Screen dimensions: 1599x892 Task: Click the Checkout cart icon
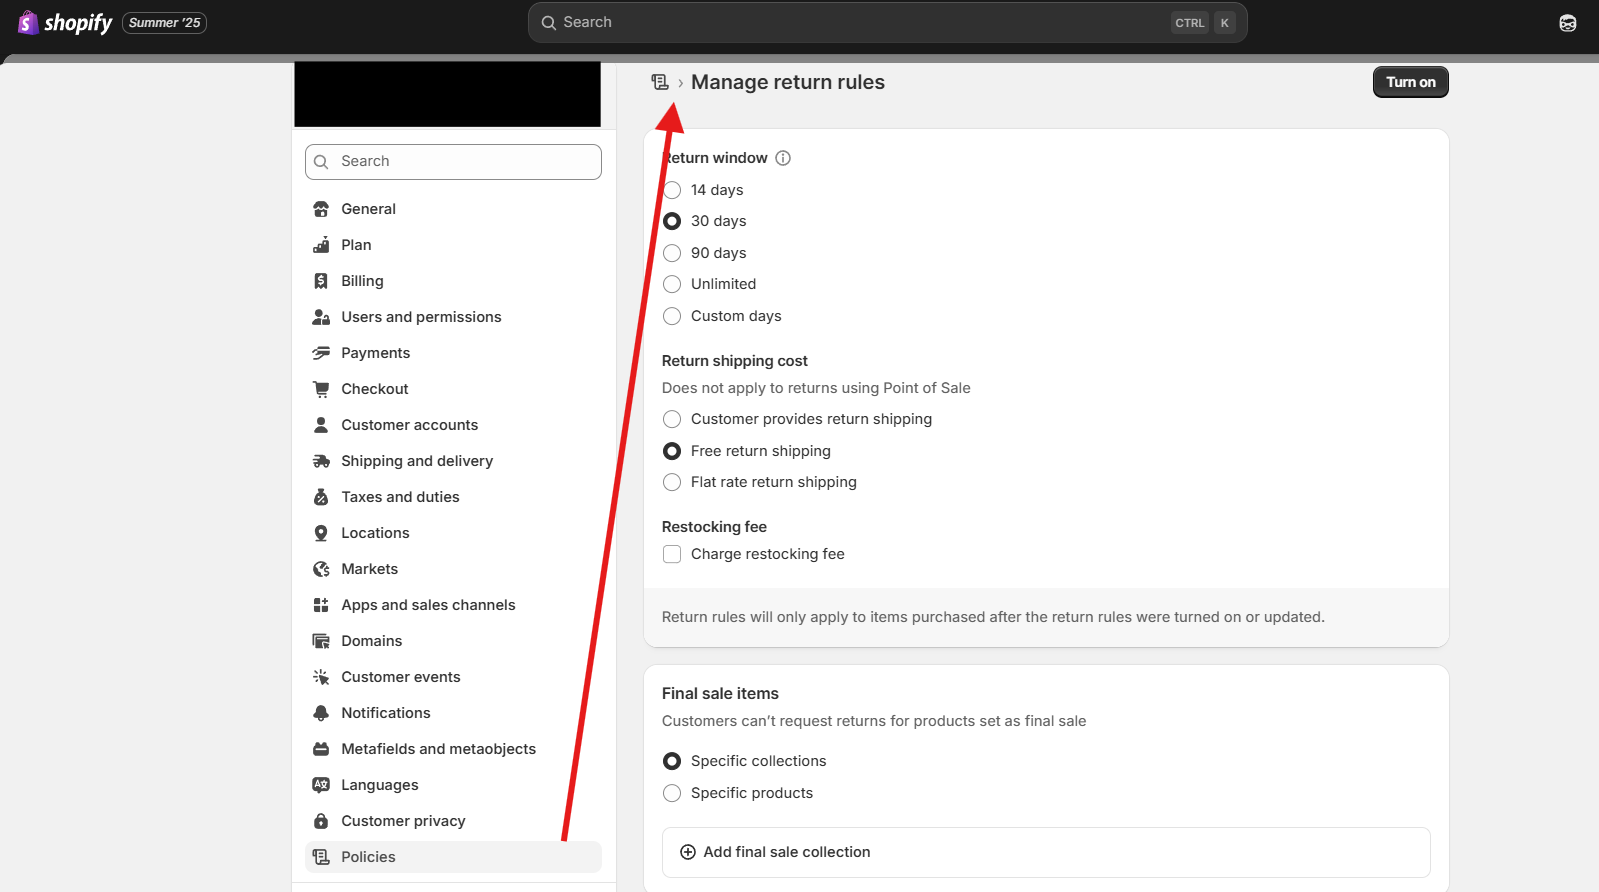[x=321, y=389]
